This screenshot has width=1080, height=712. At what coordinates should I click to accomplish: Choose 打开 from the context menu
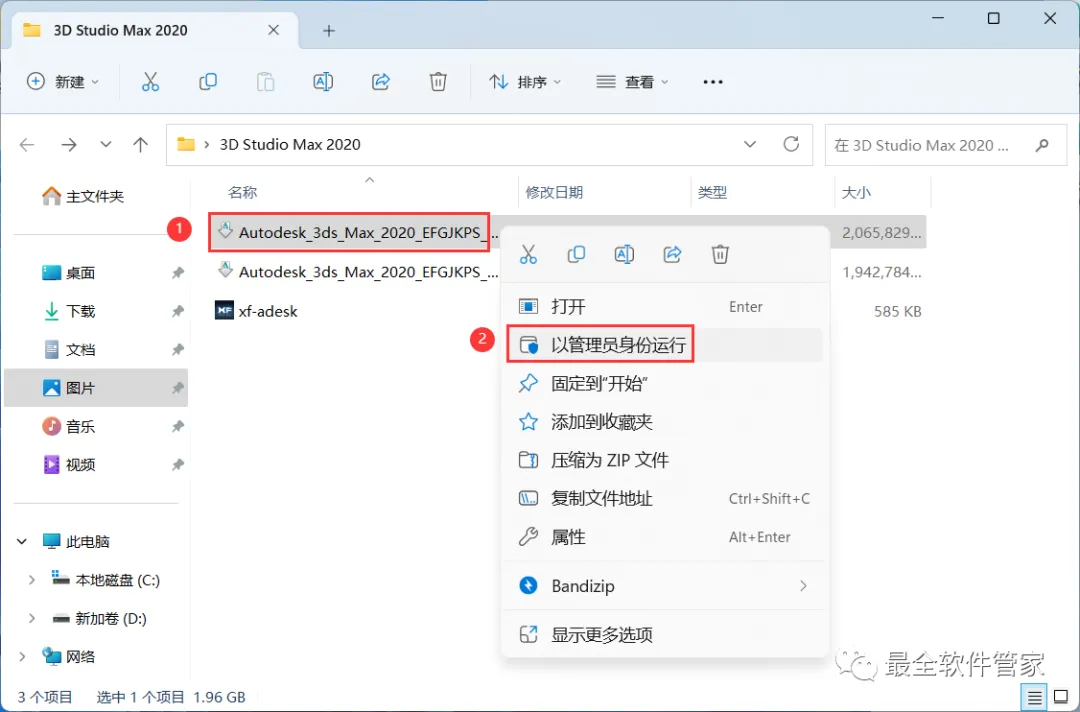664,306
